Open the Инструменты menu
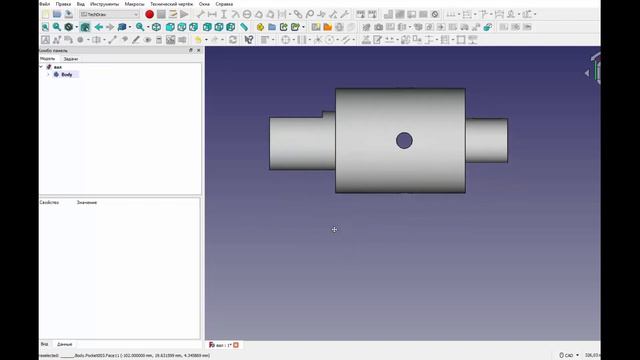The height and width of the screenshot is (360, 640). pos(104,4)
